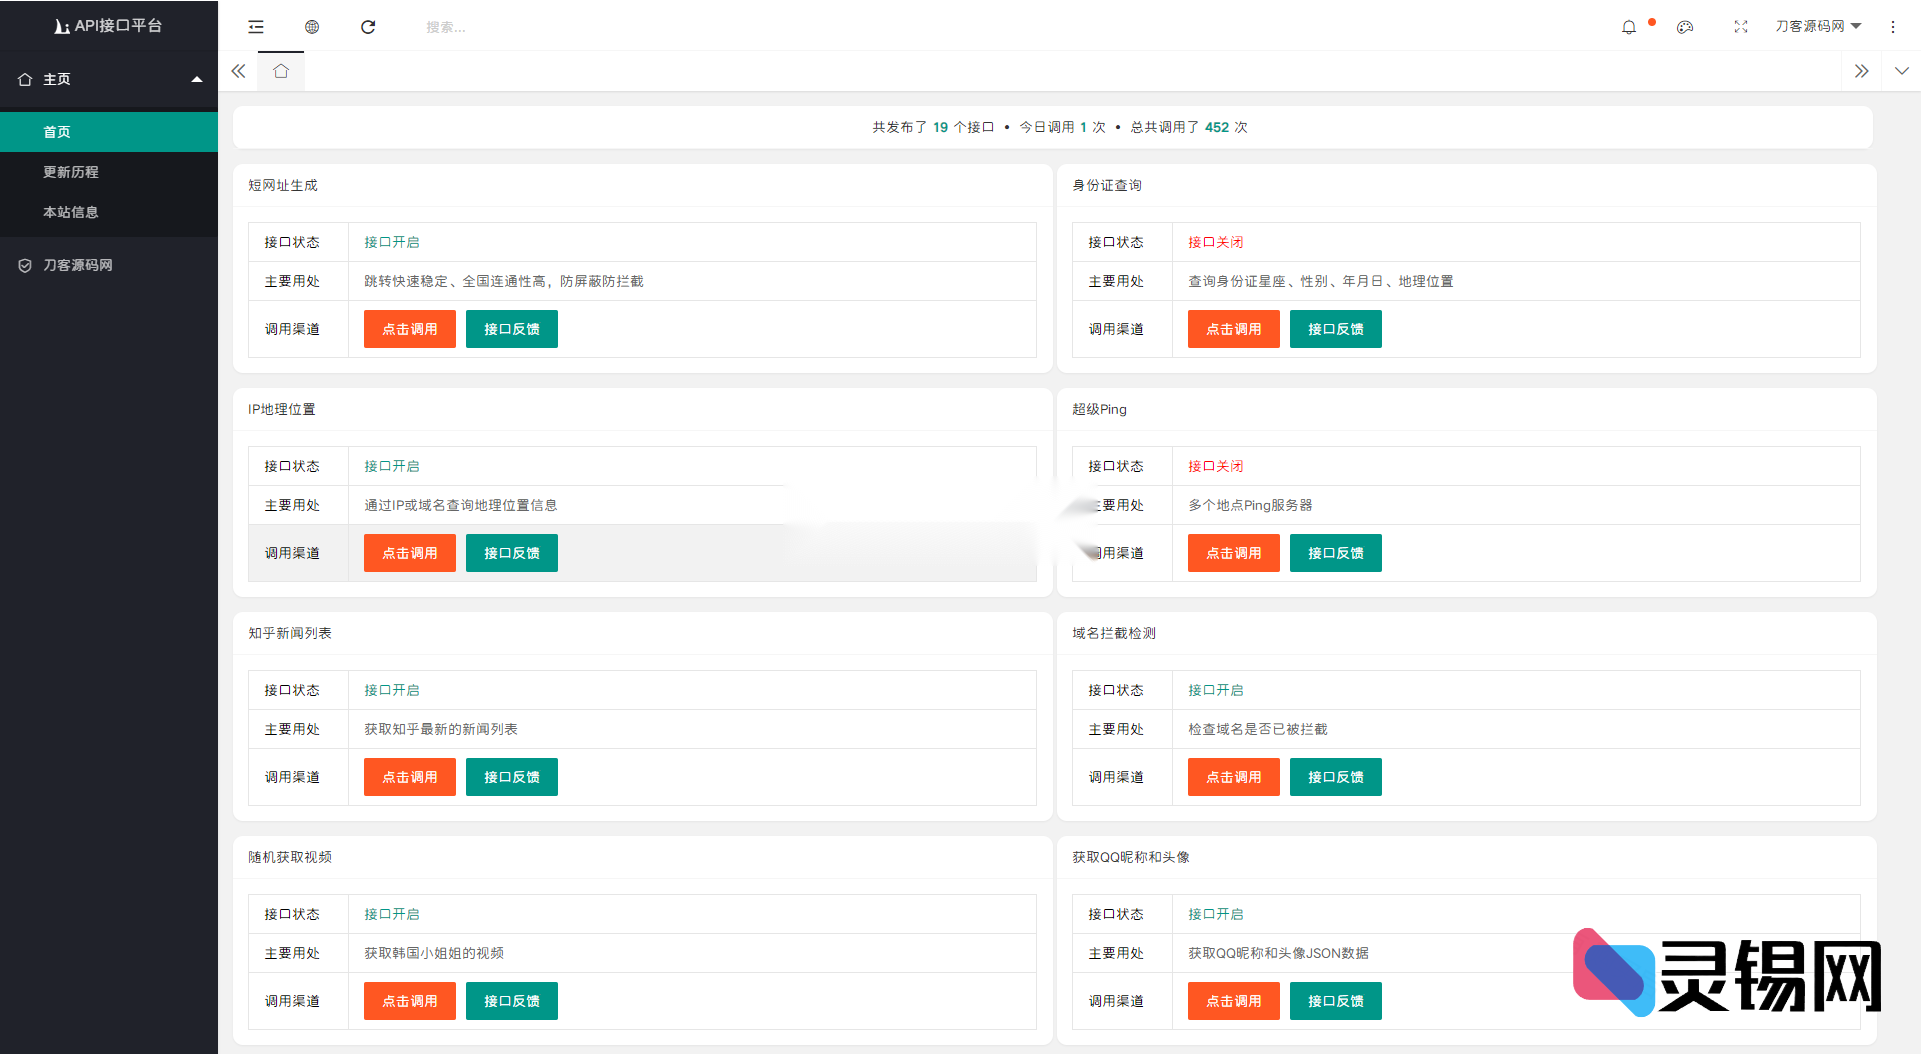Click 点击调用 for 短网址生成
This screenshot has height=1054, width=1921.
coord(410,329)
